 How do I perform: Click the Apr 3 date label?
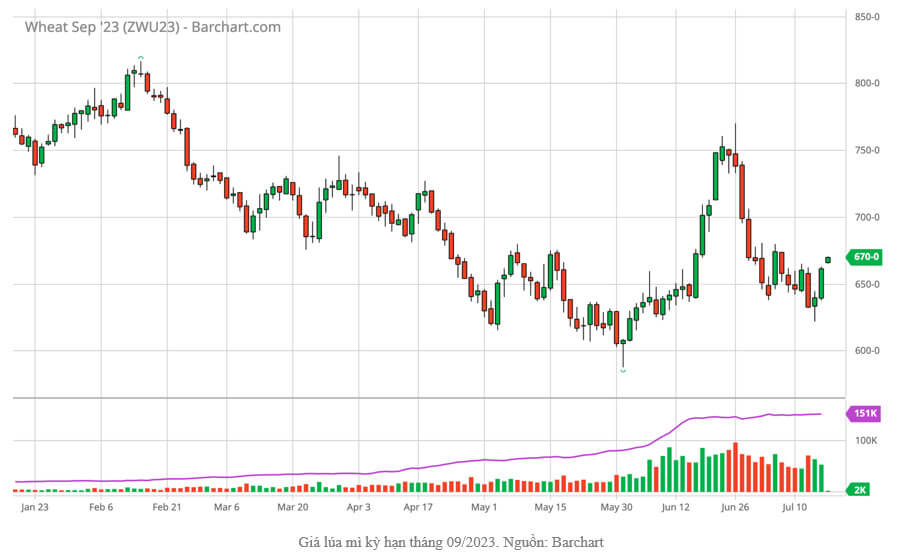tap(359, 507)
